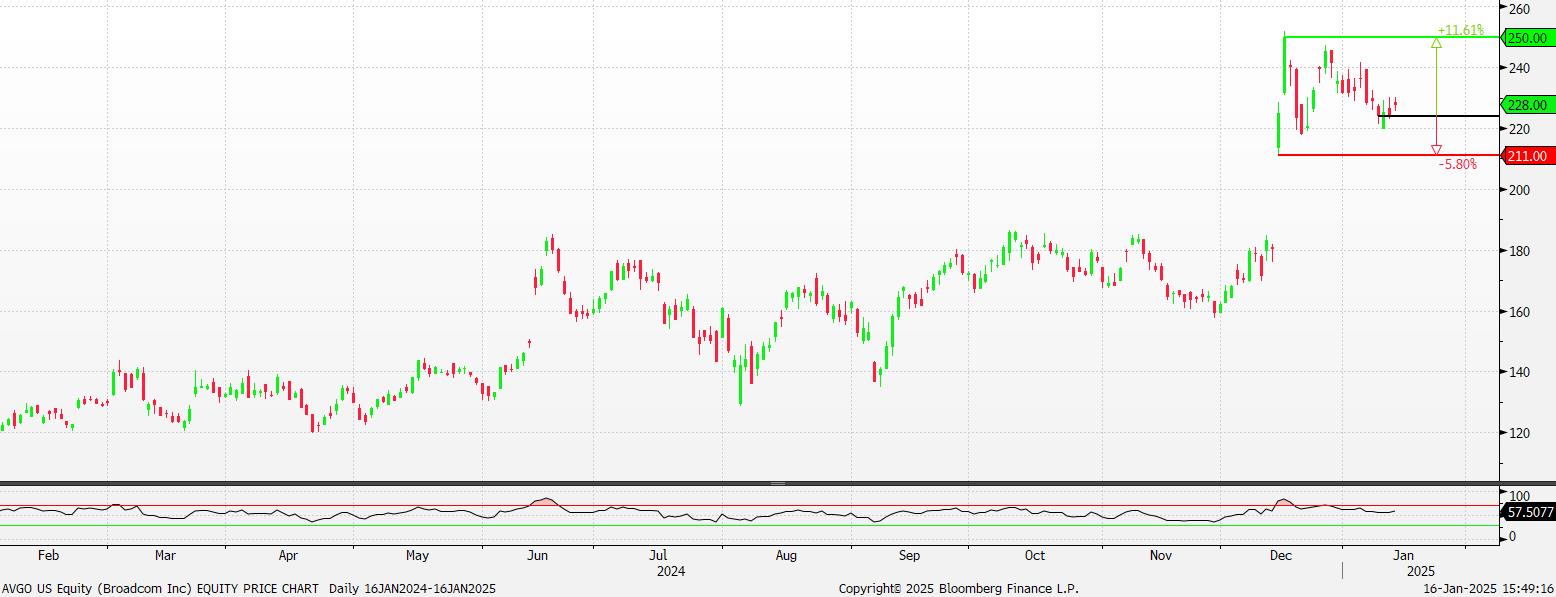The image size is (1556, 597).
Task: Click the 16-Jan-2025 timestamp in the corner
Action: [1488, 589]
